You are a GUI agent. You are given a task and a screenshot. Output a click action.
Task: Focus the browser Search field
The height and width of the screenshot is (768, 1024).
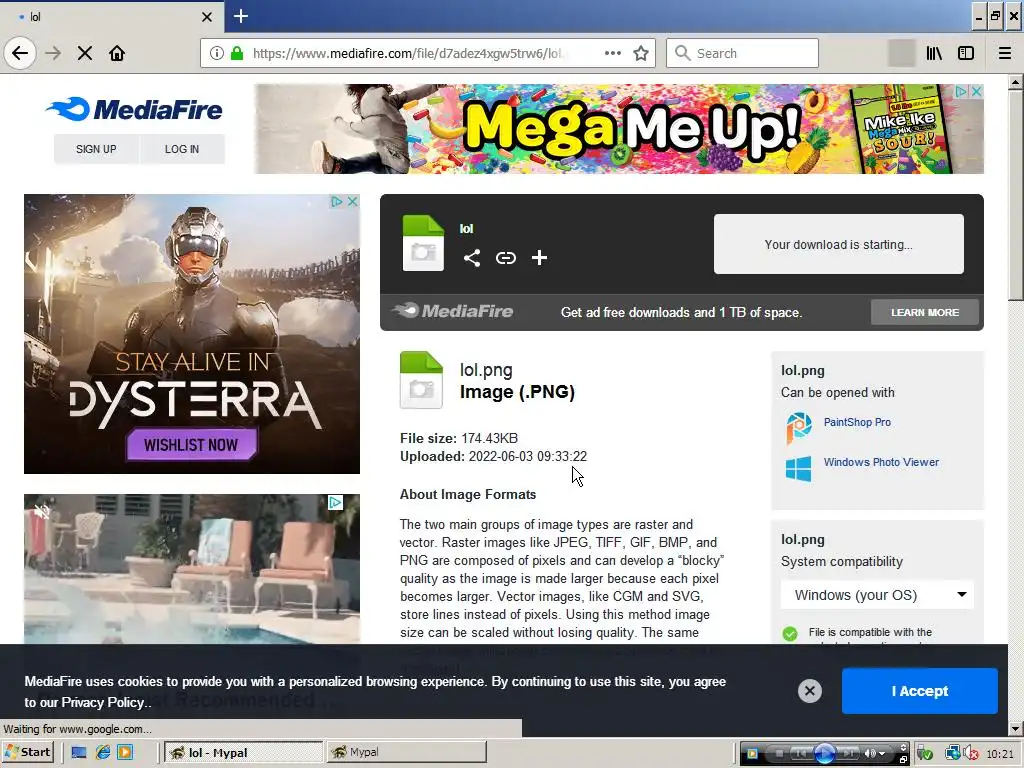tap(743, 53)
